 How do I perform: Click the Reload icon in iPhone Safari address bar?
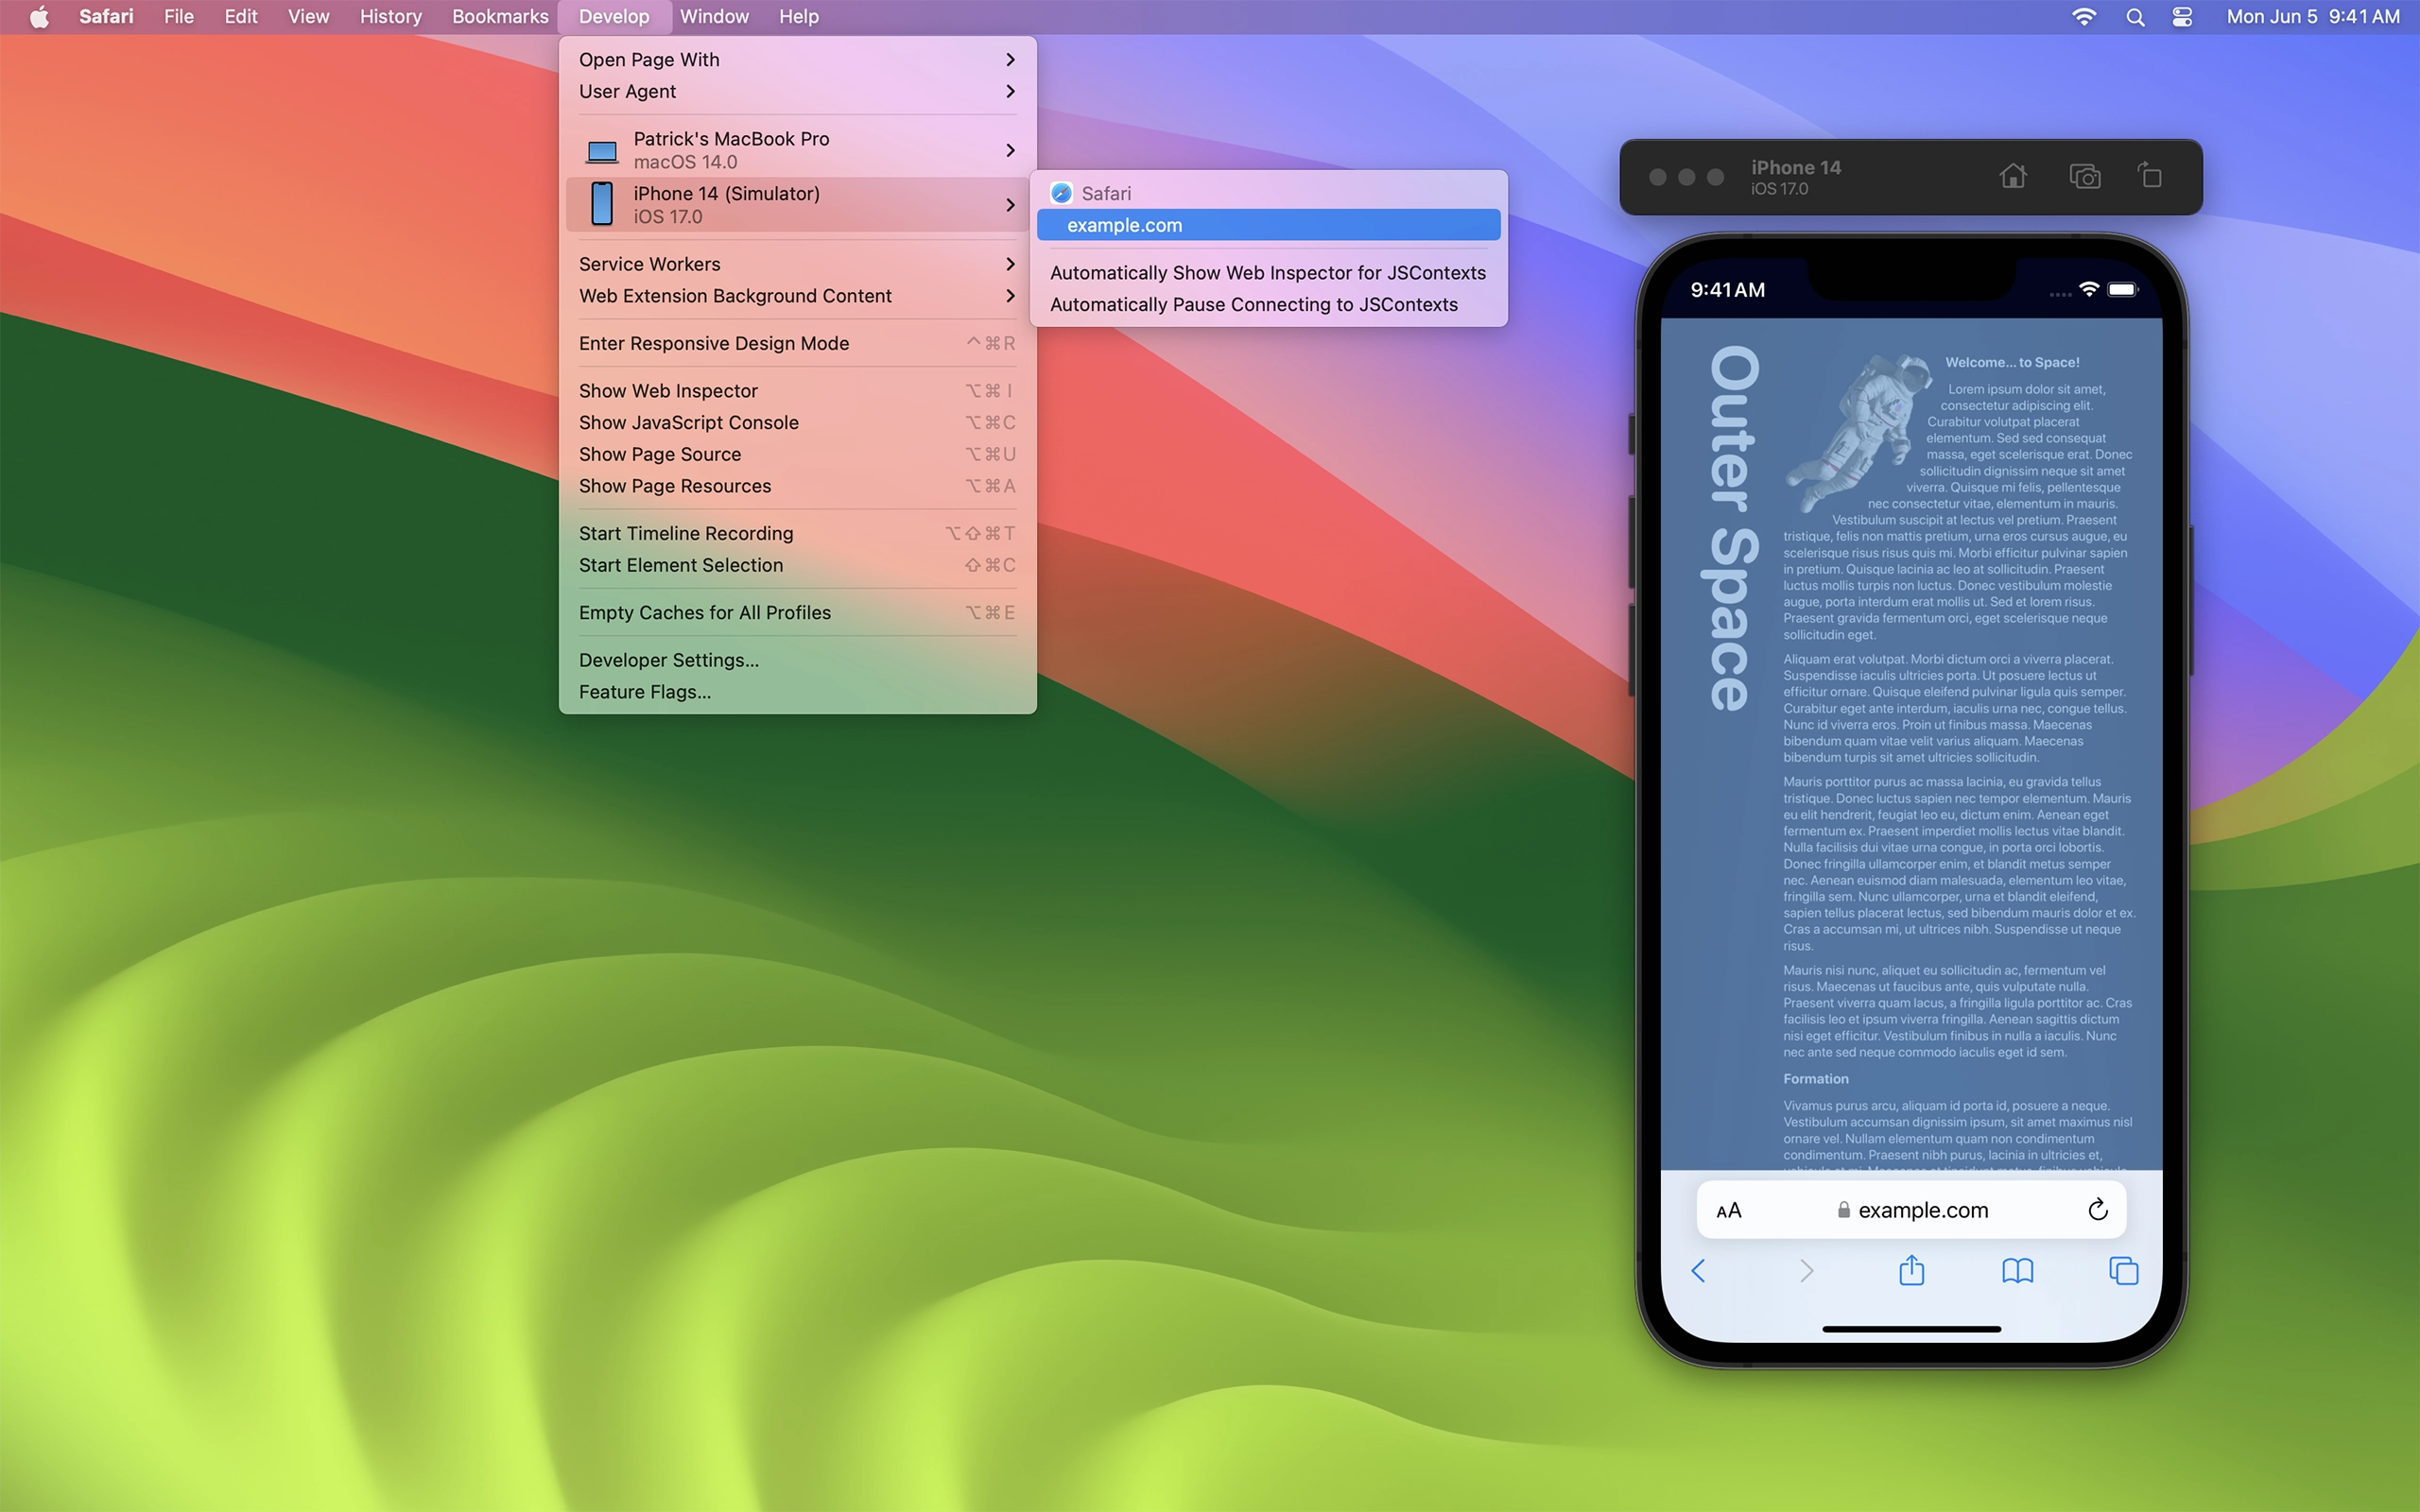[2098, 1209]
